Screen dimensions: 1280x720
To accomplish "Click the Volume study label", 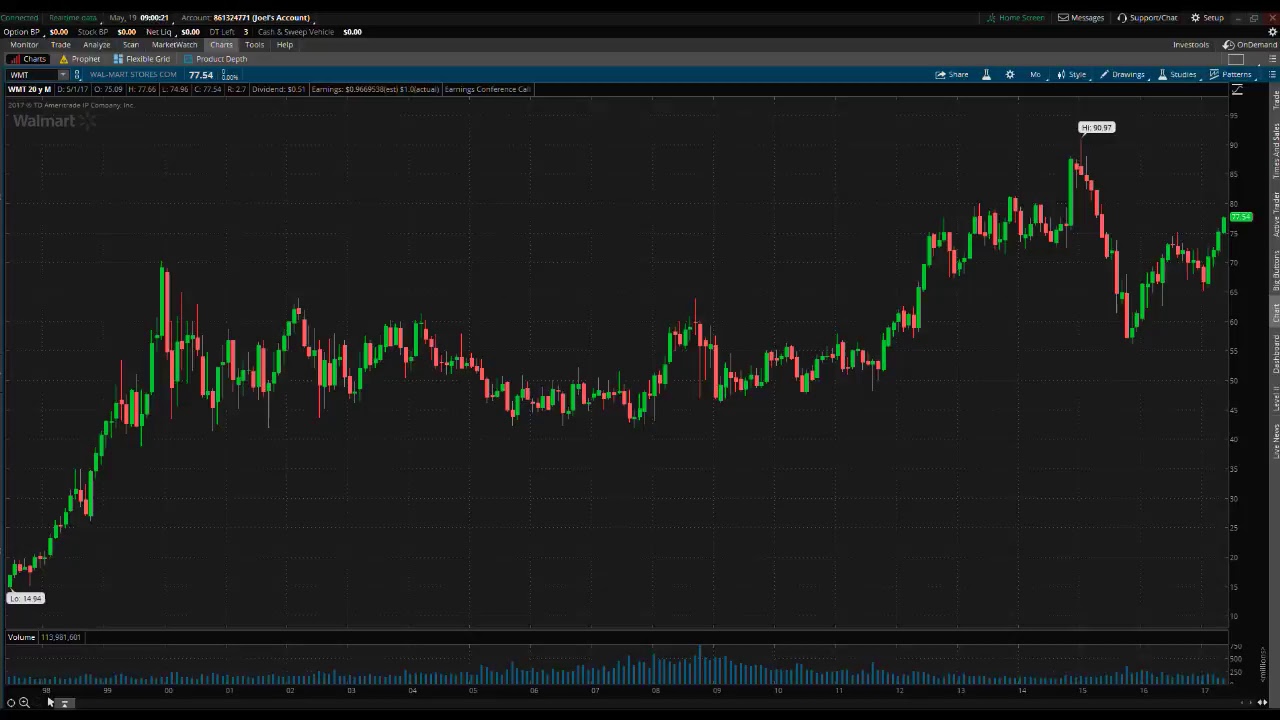I will tap(21, 637).
